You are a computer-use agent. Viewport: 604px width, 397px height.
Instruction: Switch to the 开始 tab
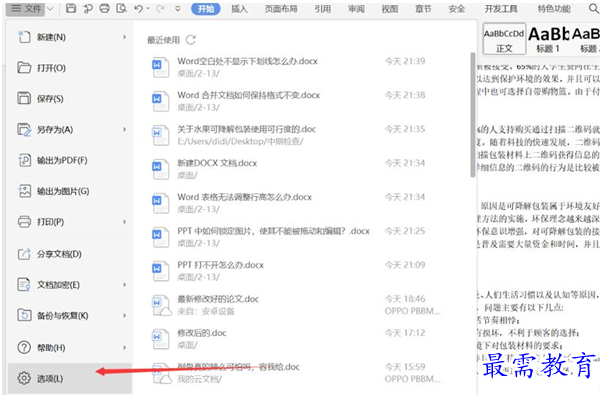(206, 8)
